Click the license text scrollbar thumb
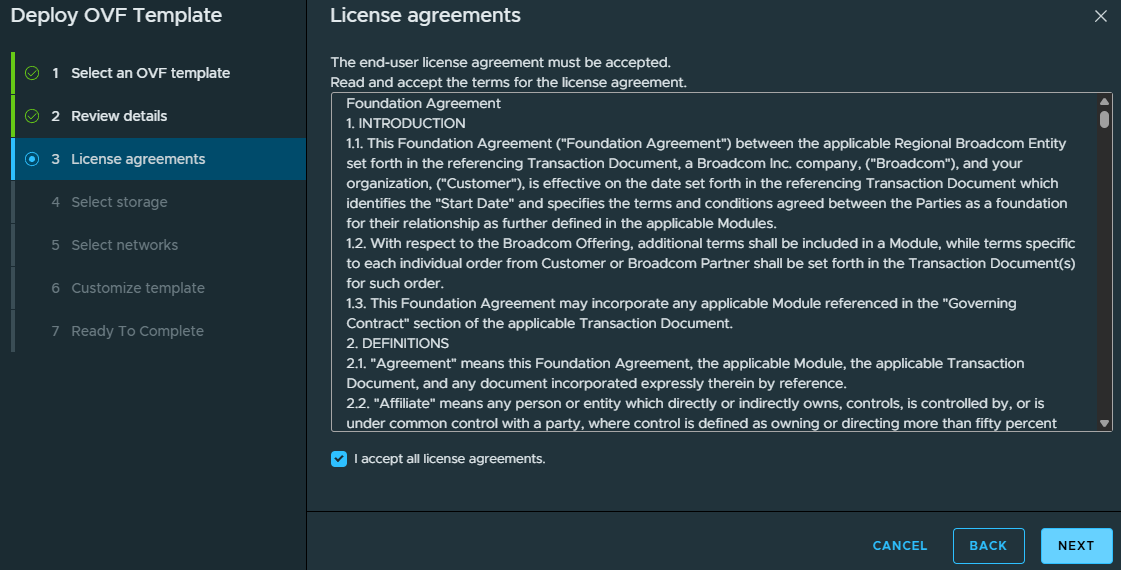1121x570 pixels. [1105, 119]
